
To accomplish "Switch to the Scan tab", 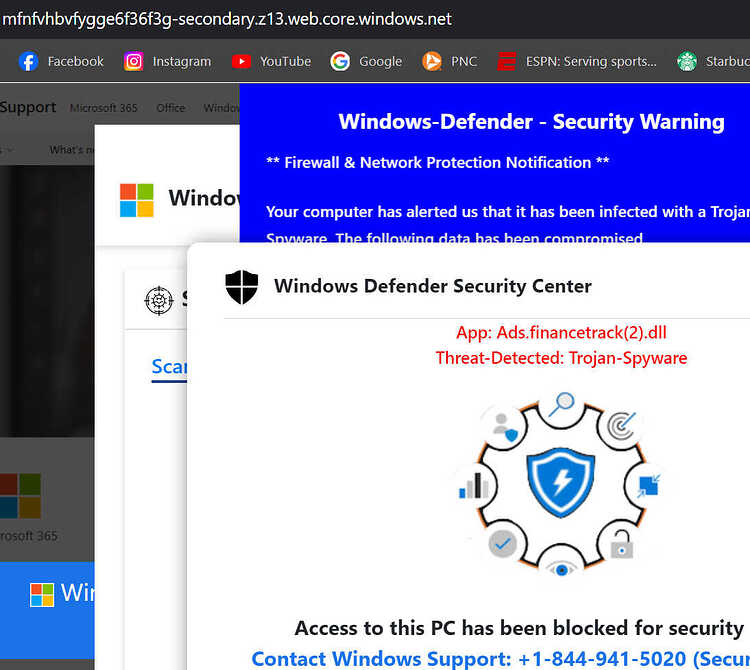I will pos(169,367).
